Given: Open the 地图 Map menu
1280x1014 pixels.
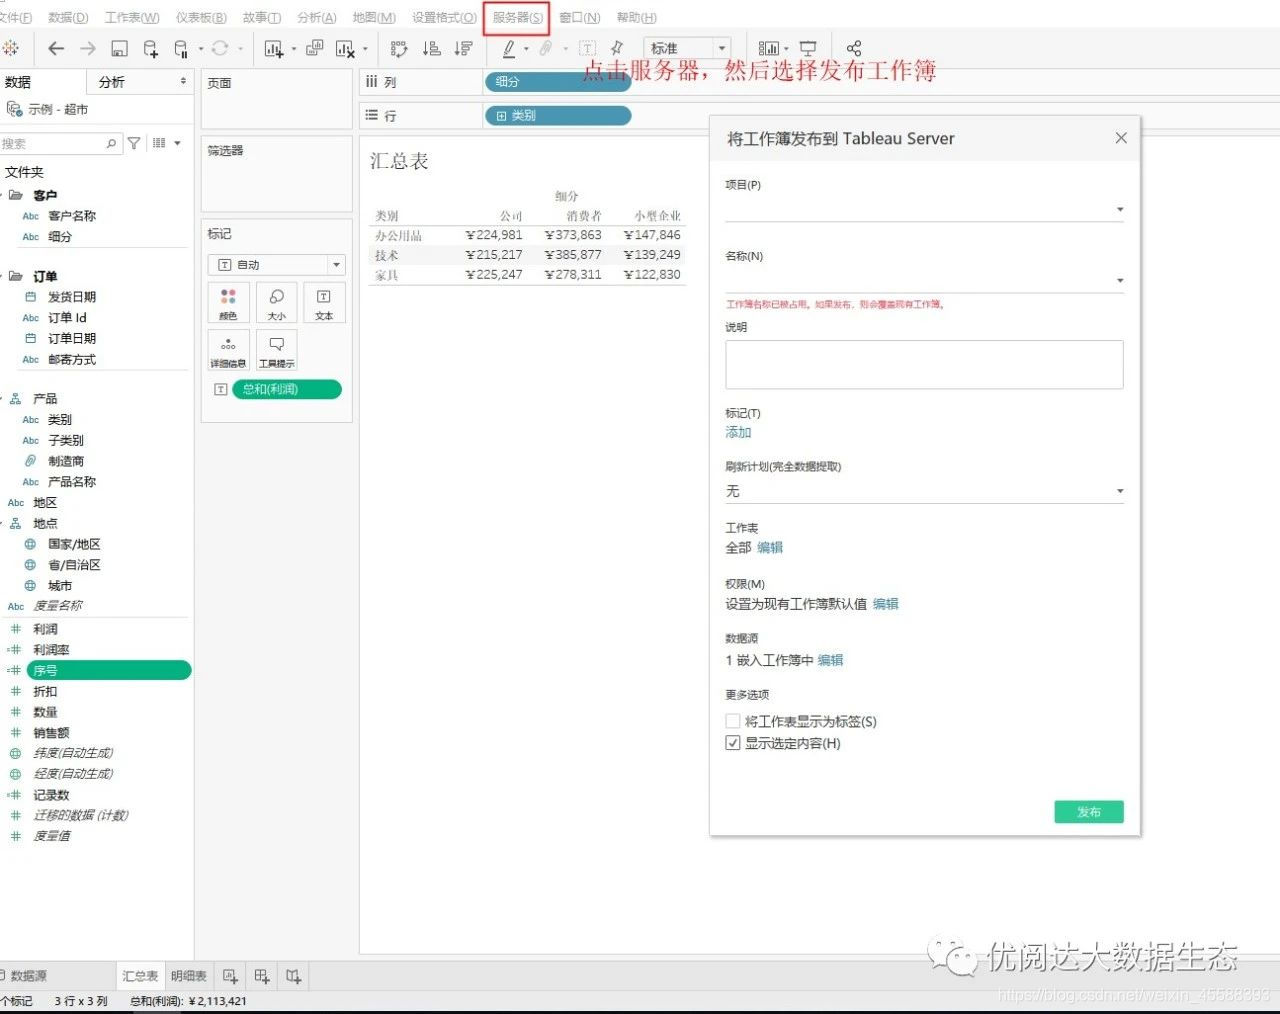Looking at the screenshot, I should (374, 17).
